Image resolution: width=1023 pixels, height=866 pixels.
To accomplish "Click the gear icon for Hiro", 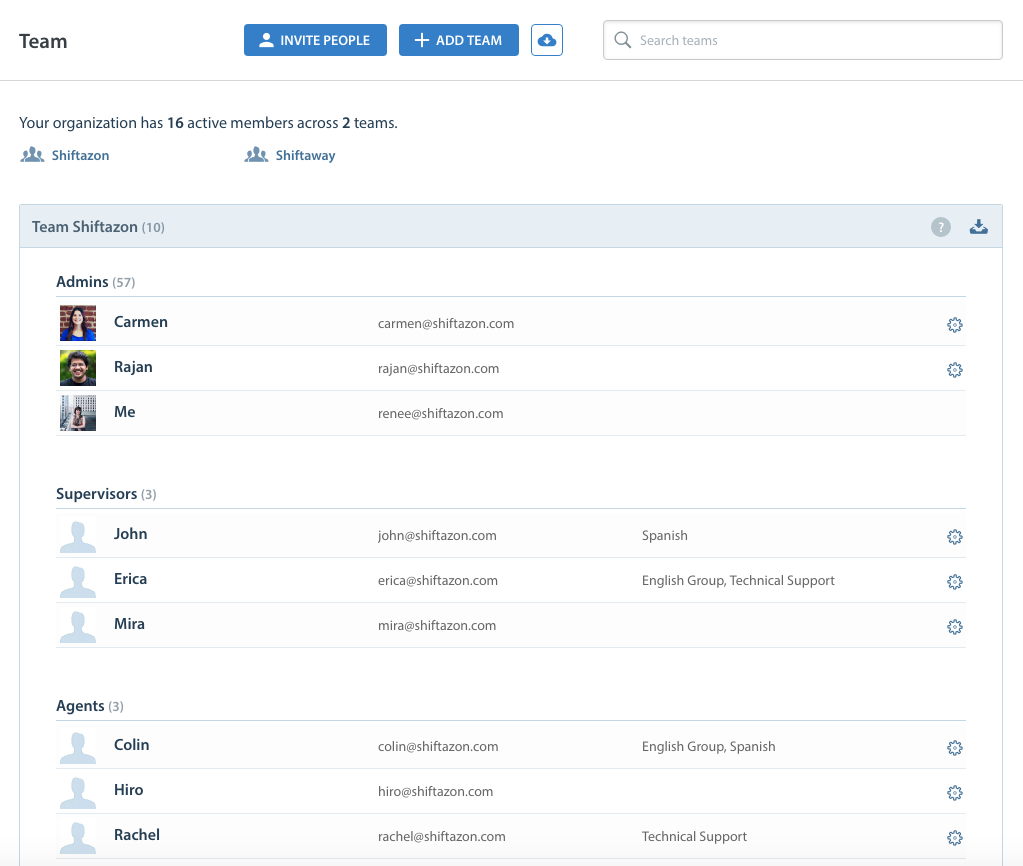I will [954, 793].
